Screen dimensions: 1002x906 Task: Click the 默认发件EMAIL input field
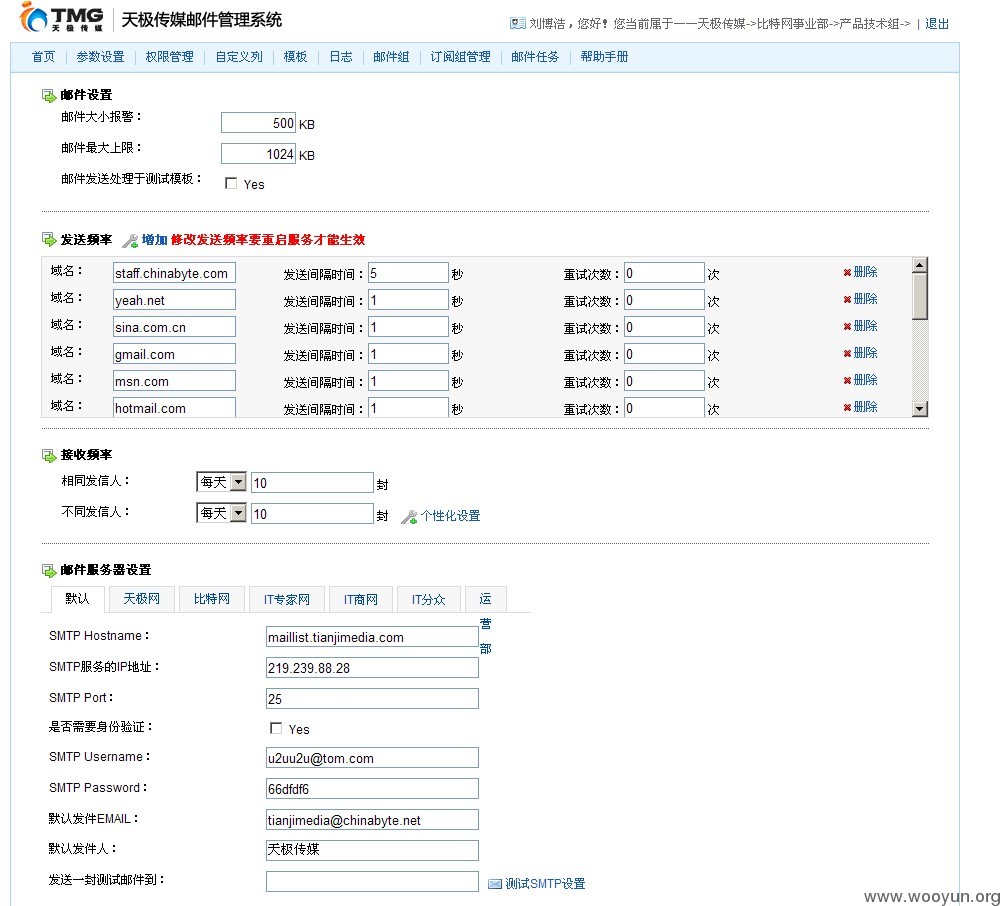(x=372, y=820)
